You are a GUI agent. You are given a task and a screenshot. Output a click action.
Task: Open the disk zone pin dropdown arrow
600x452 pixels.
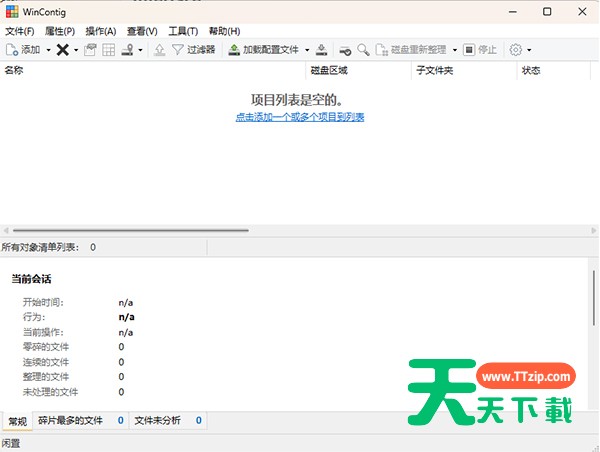(140, 50)
